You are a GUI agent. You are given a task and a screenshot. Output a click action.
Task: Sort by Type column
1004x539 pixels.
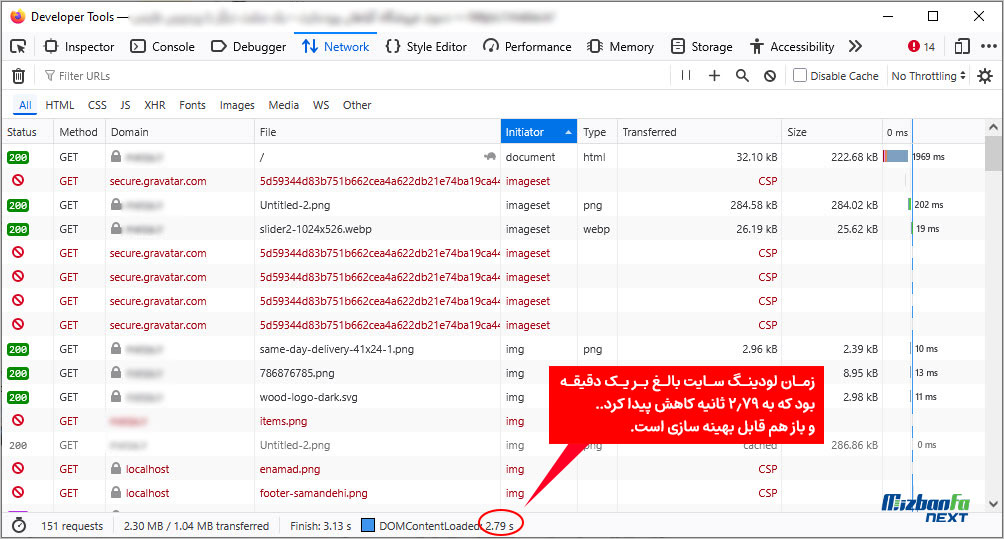(597, 132)
